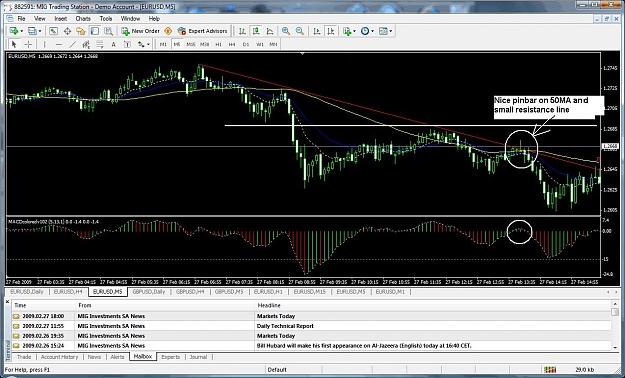Switch to Line Chart view
This screenshot has width=625, height=378.
click(270, 31)
